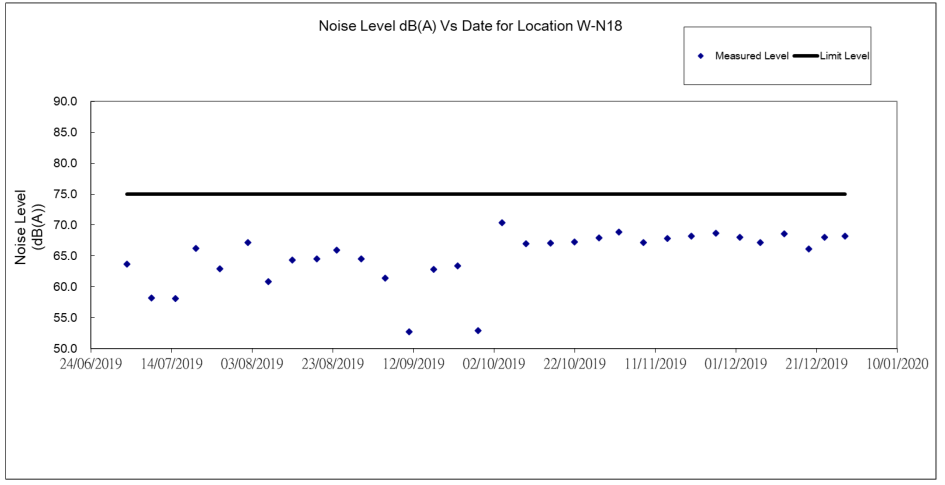Click the 24/06/2019 x-axis date label
Screen dimensions: 945x485
tap(90, 364)
